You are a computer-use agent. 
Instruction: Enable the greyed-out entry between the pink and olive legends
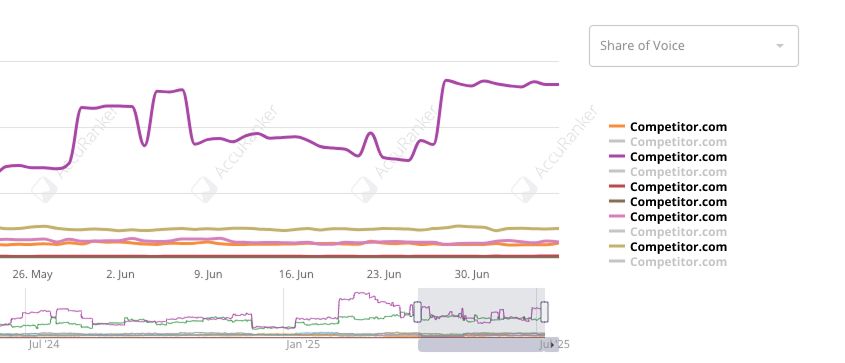tap(668, 232)
